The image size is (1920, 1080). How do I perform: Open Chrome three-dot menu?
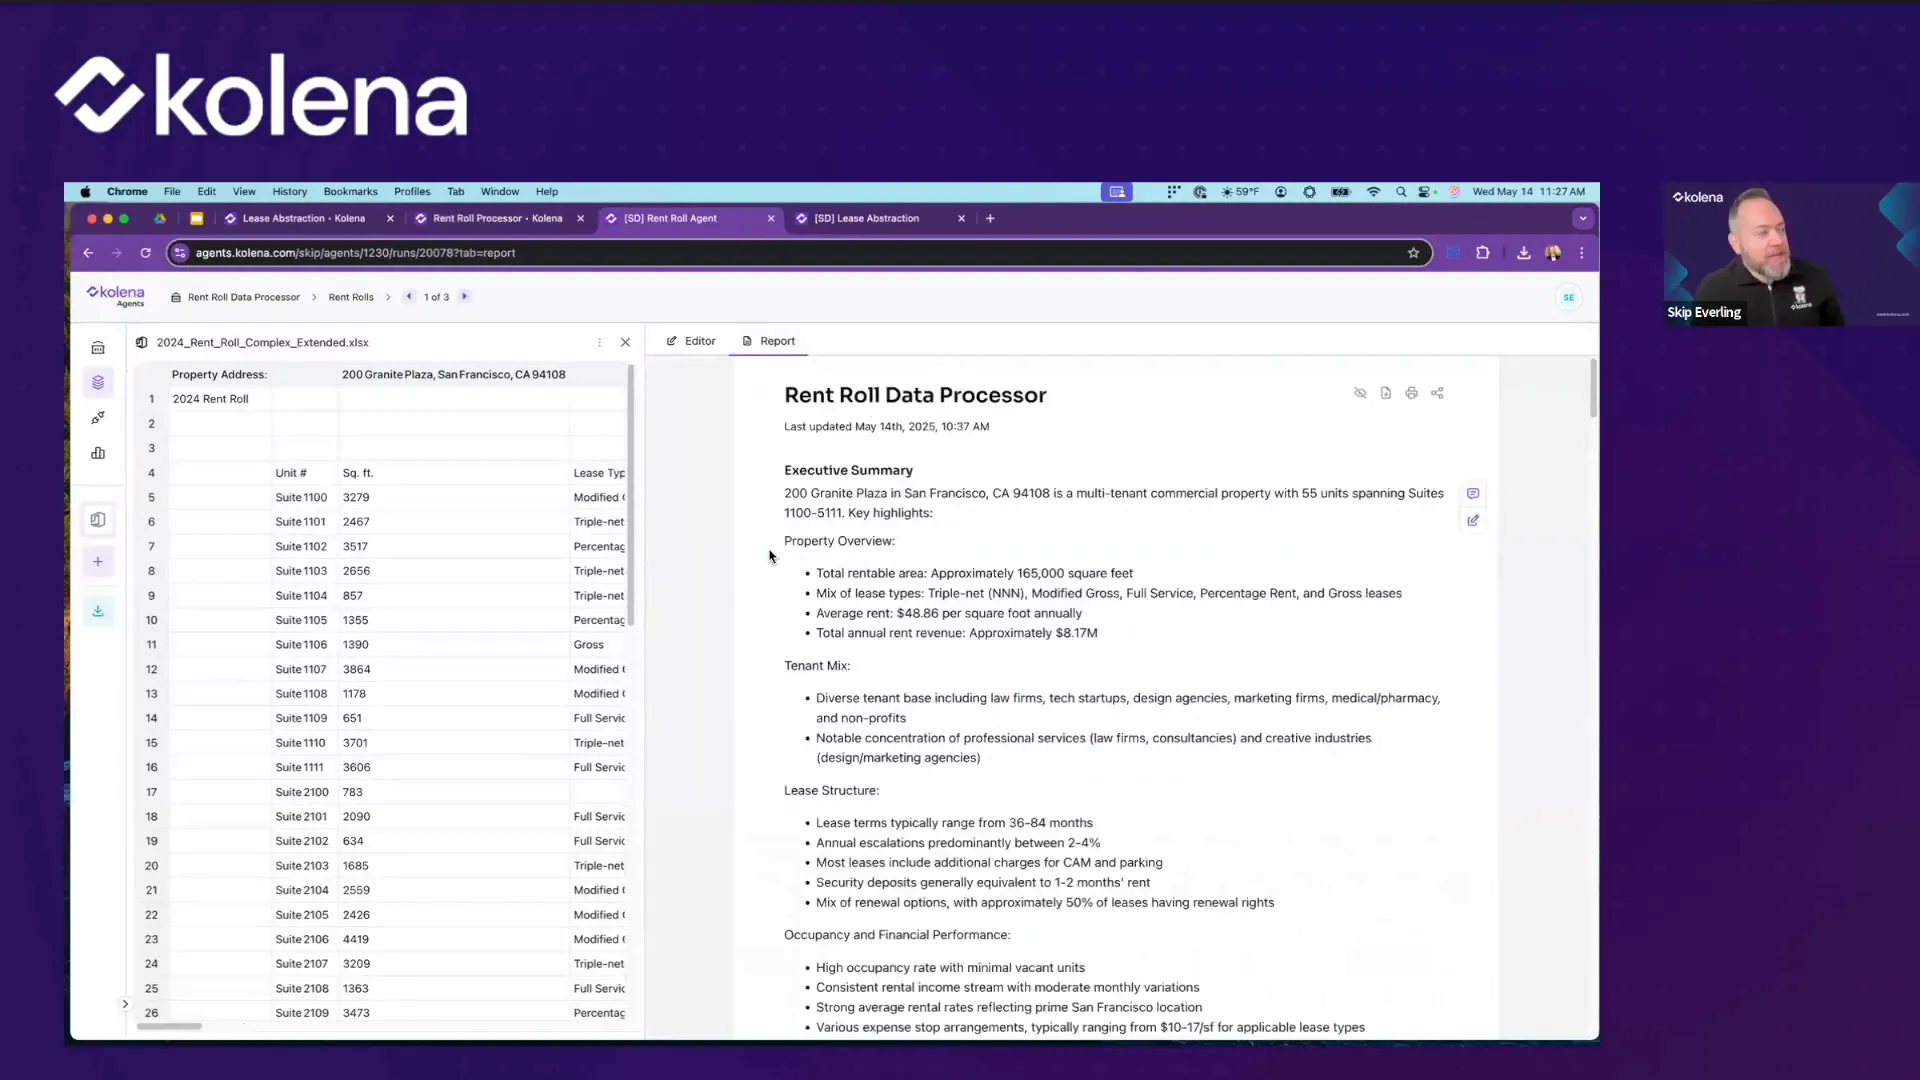(x=1581, y=253)
